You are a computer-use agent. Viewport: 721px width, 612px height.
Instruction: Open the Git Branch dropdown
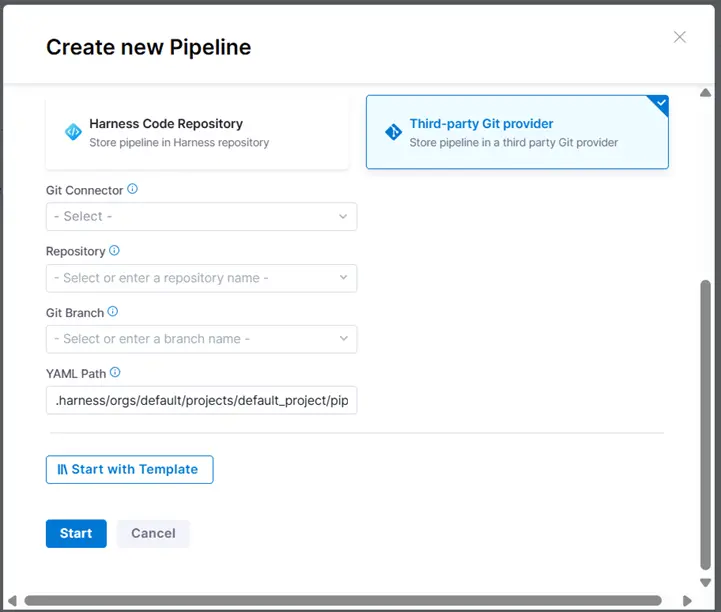click(x=201, y=339)
